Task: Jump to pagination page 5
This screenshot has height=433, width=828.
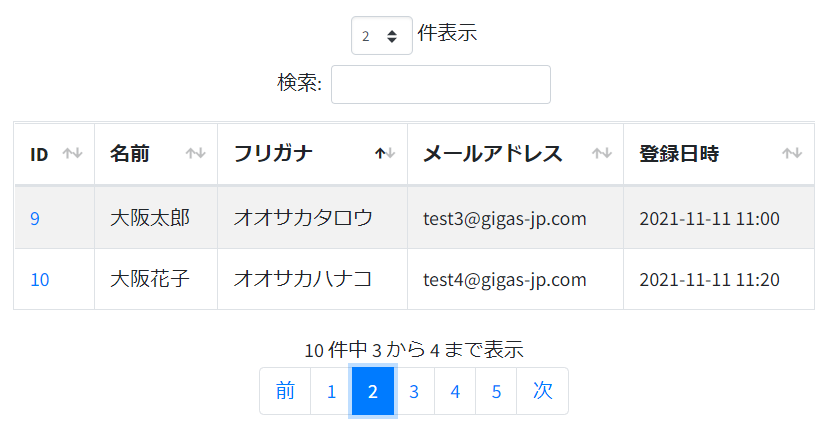Action: 496,391
